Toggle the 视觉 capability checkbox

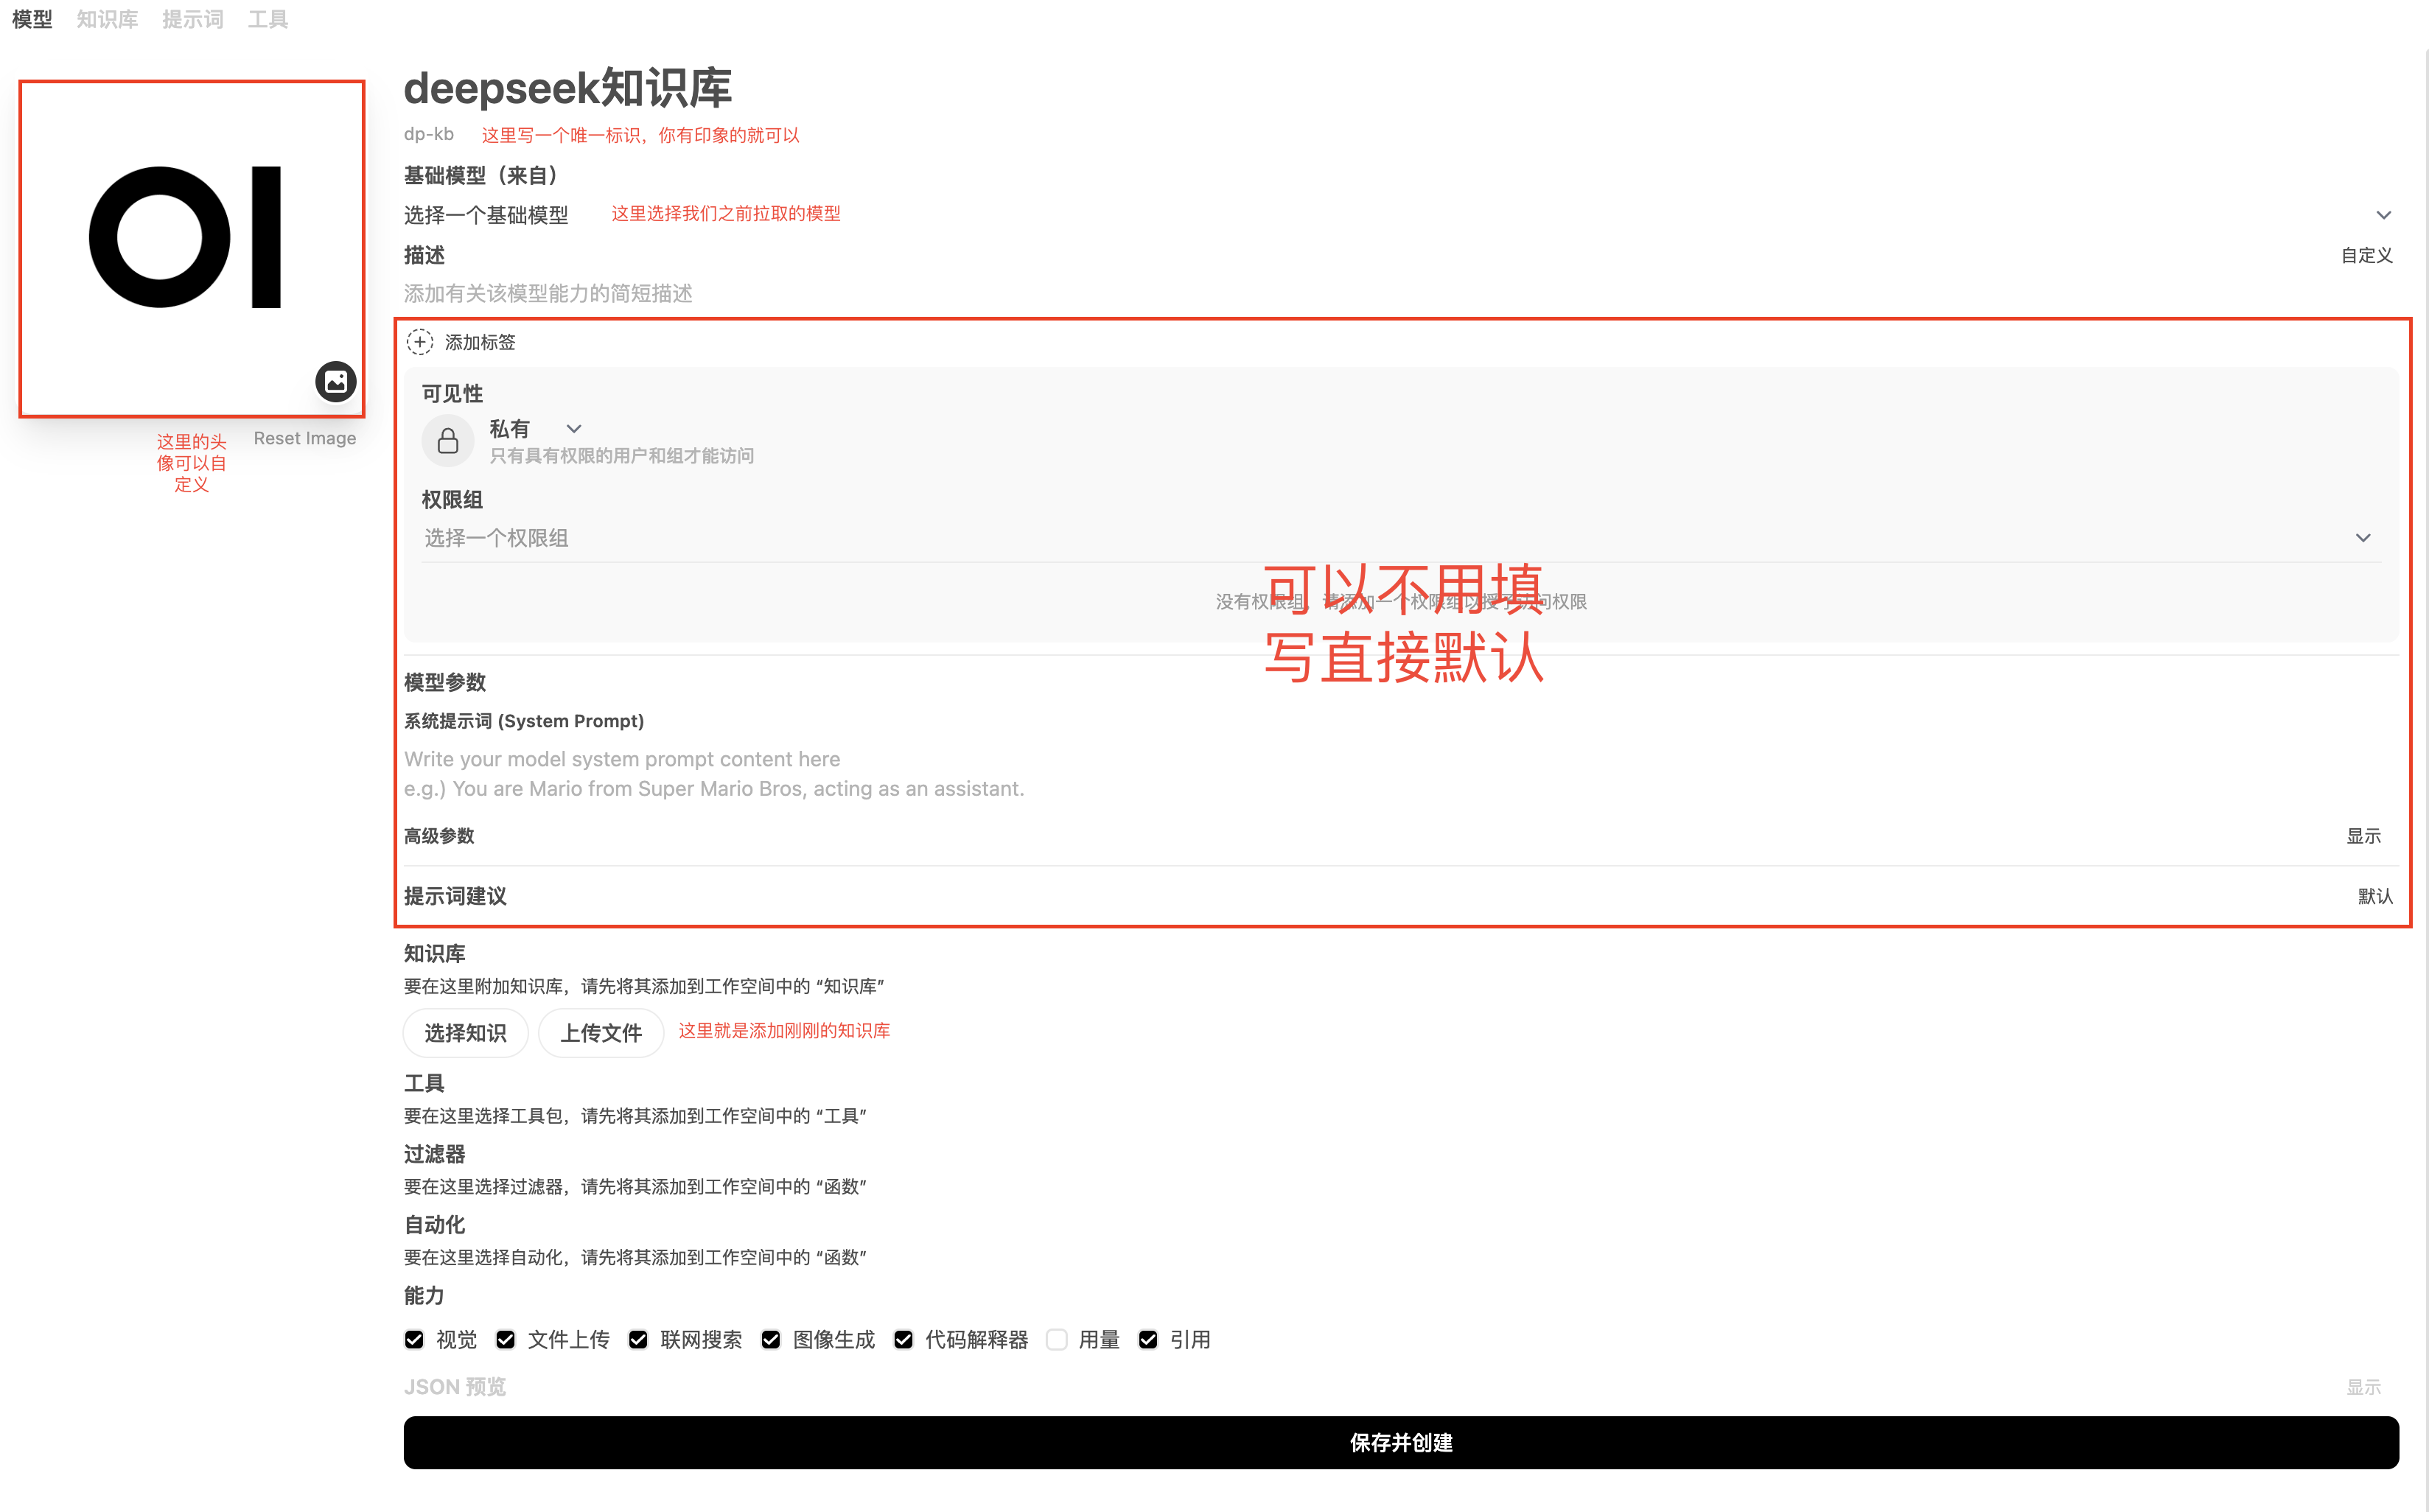tap(414, 1339)
